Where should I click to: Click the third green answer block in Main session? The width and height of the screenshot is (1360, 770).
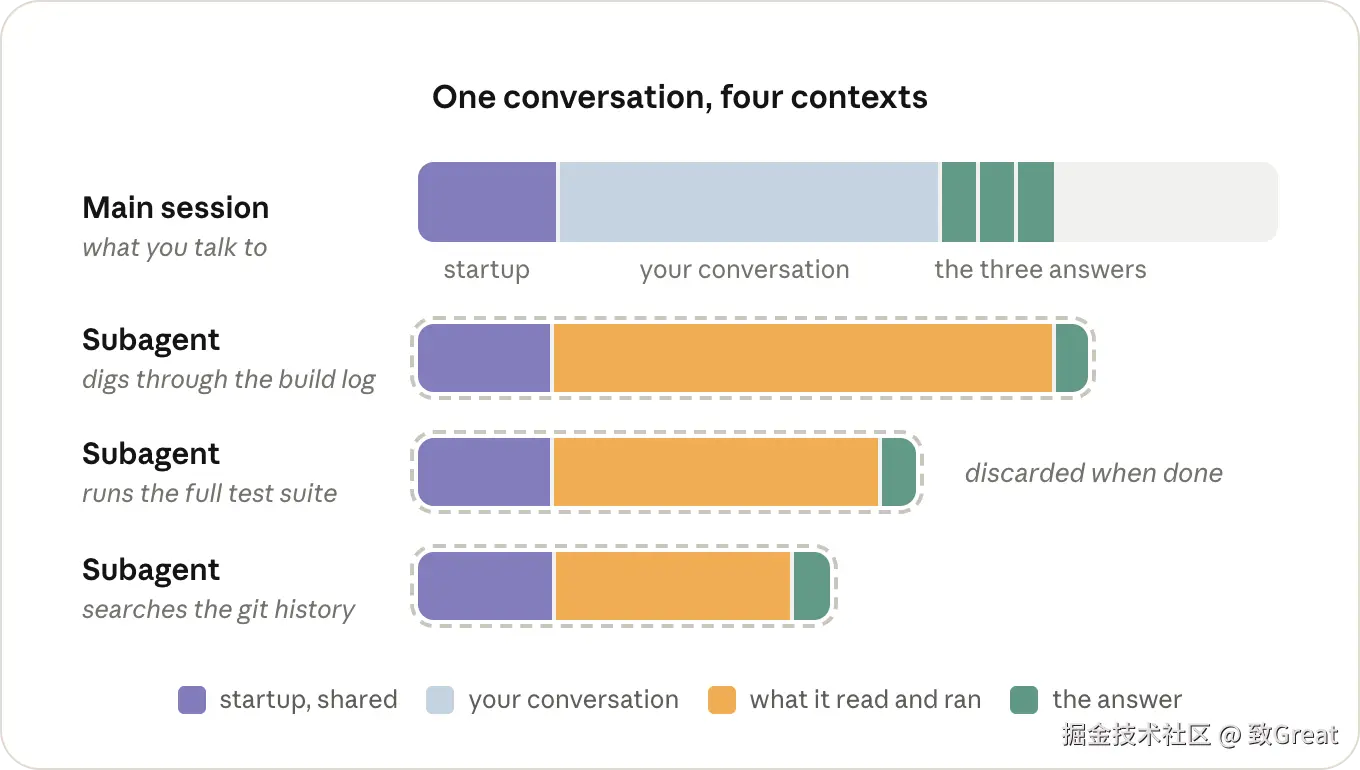[x=1036, y=202]
